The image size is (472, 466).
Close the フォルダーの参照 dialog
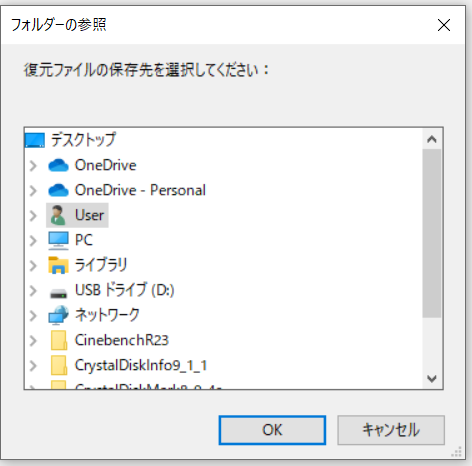coord(444,25)
